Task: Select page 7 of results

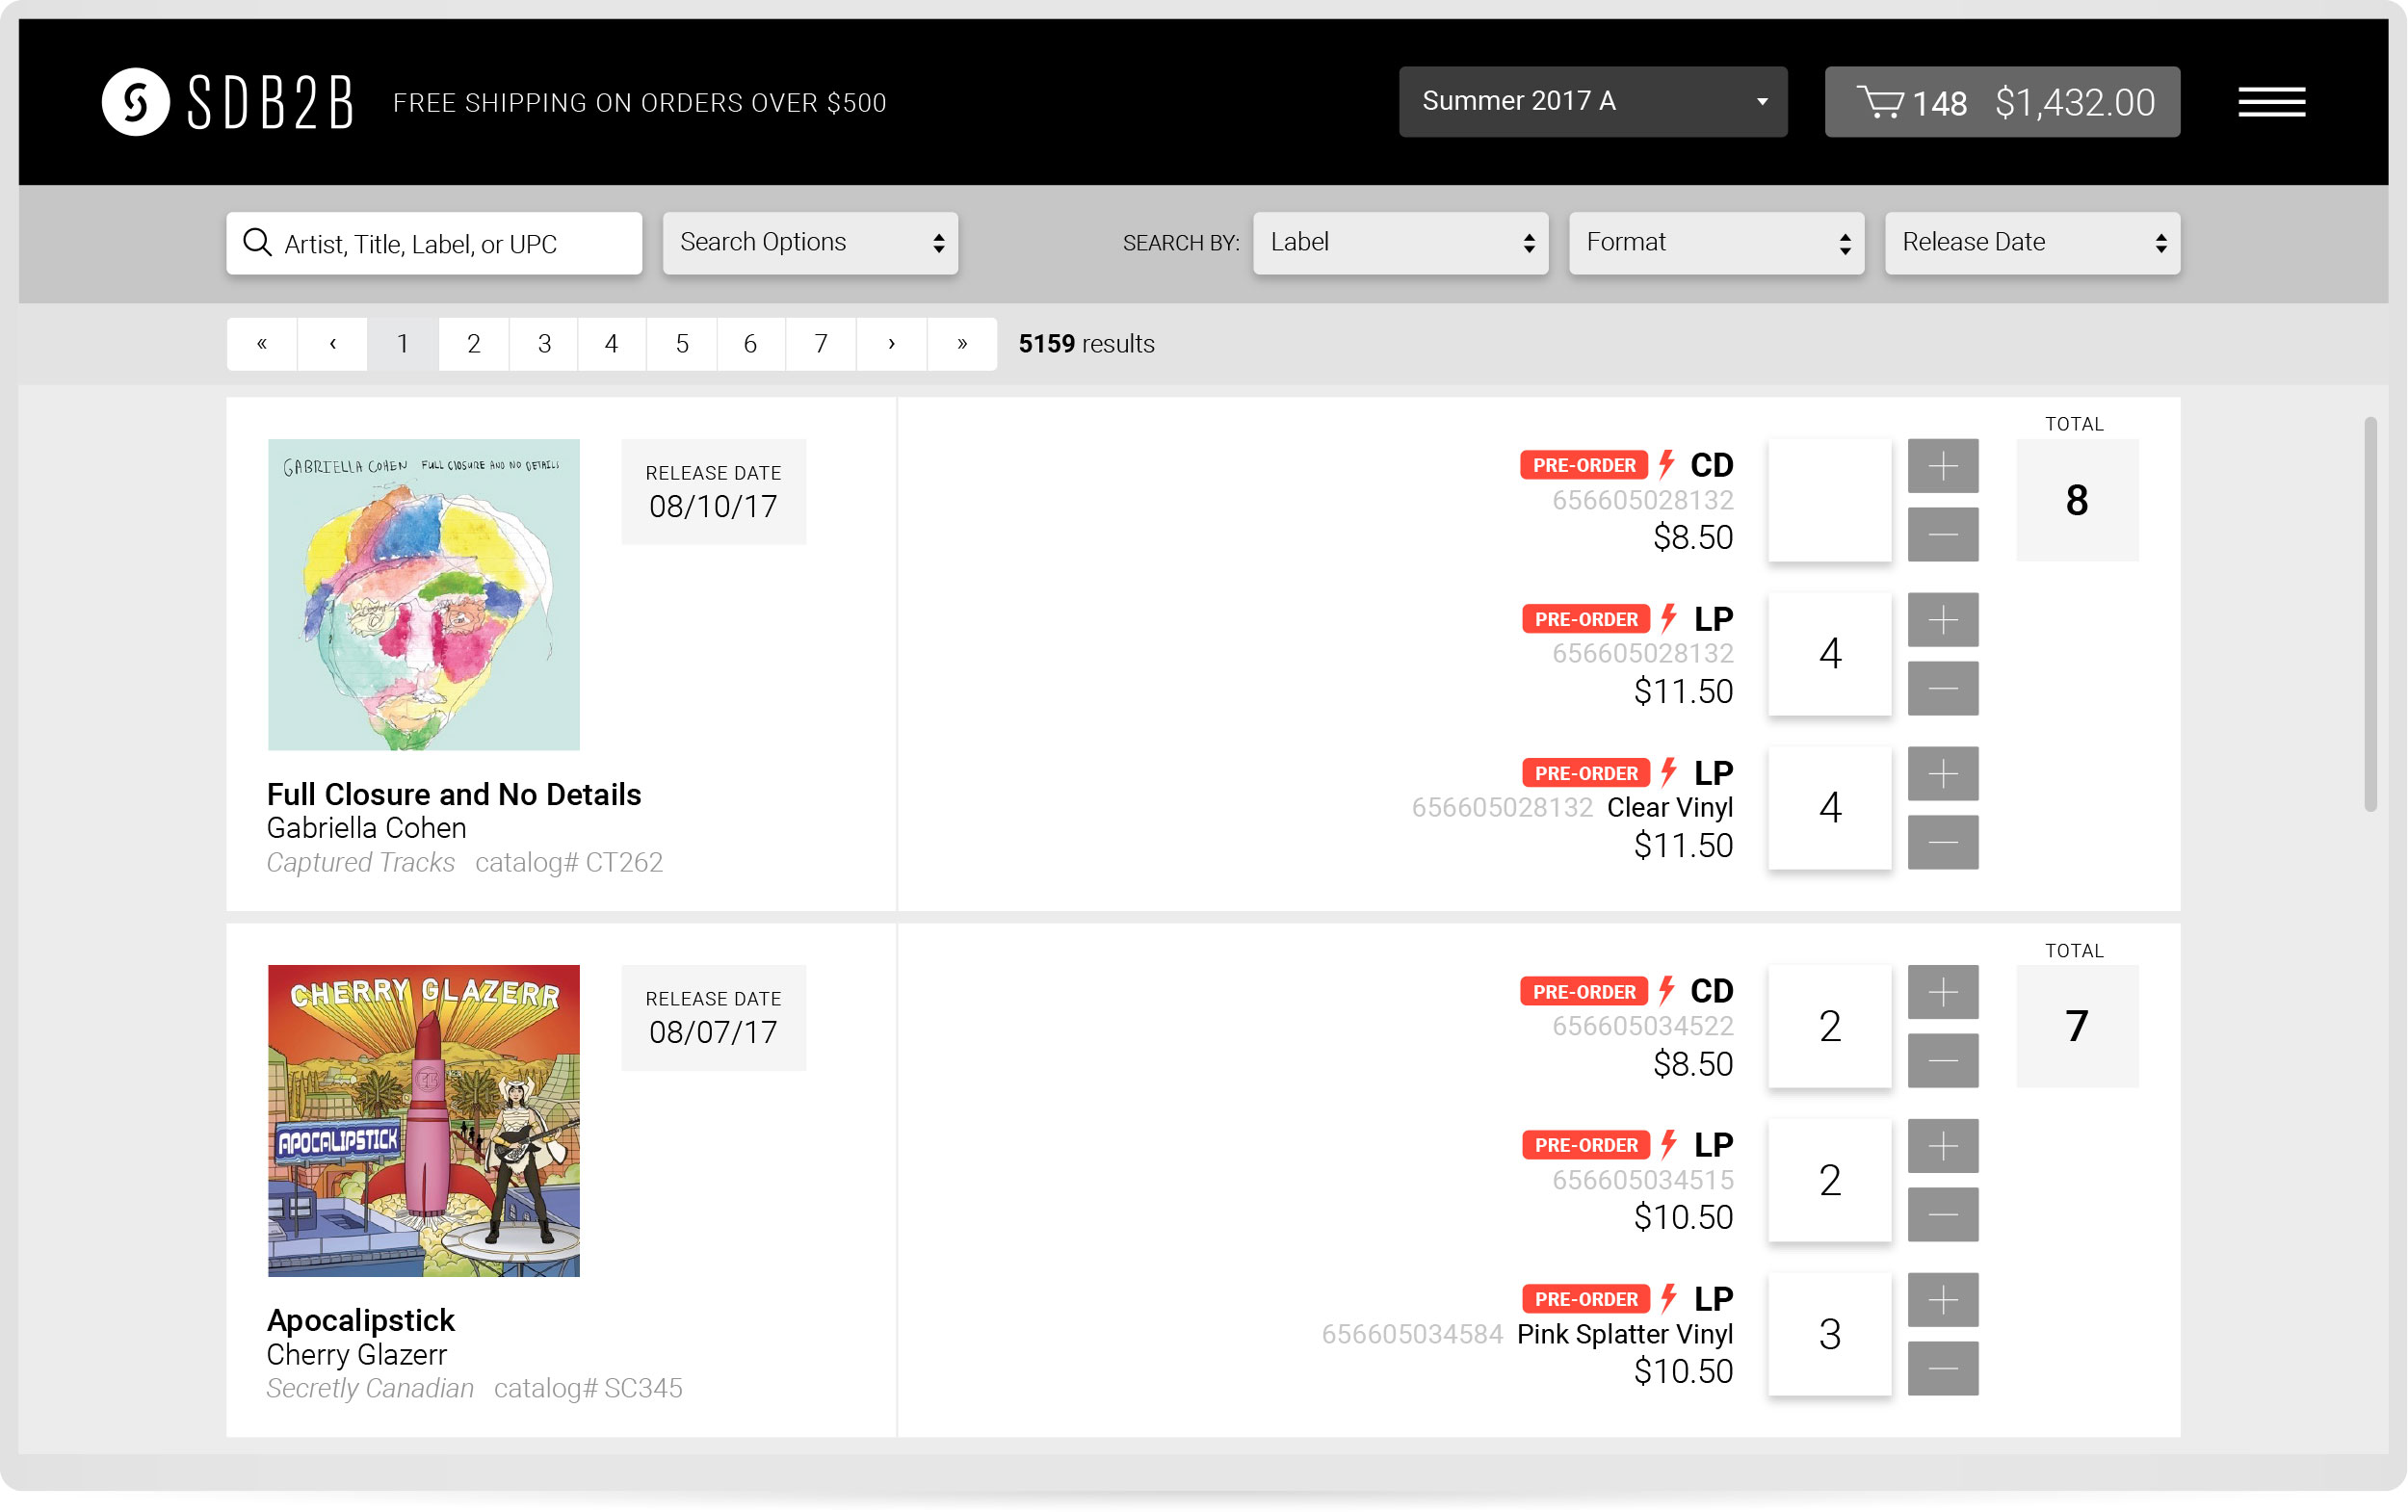Action: pyautogui.click(x=821, y=344)
